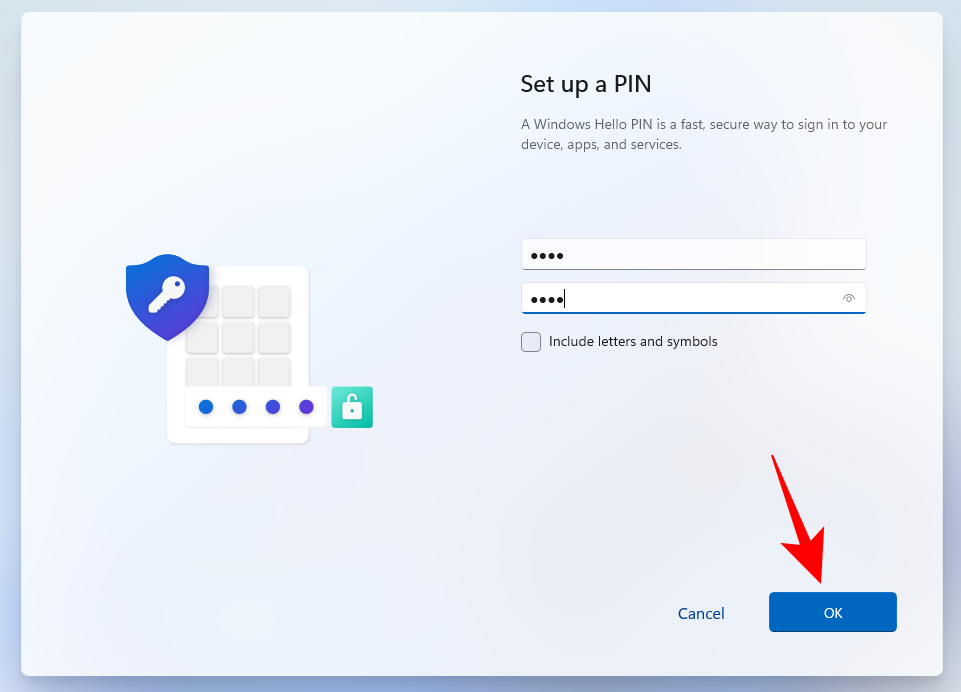This screenshot has width=961, height=692.
Task: Click top-right key of keypad illustration
Action: point(274,302)
